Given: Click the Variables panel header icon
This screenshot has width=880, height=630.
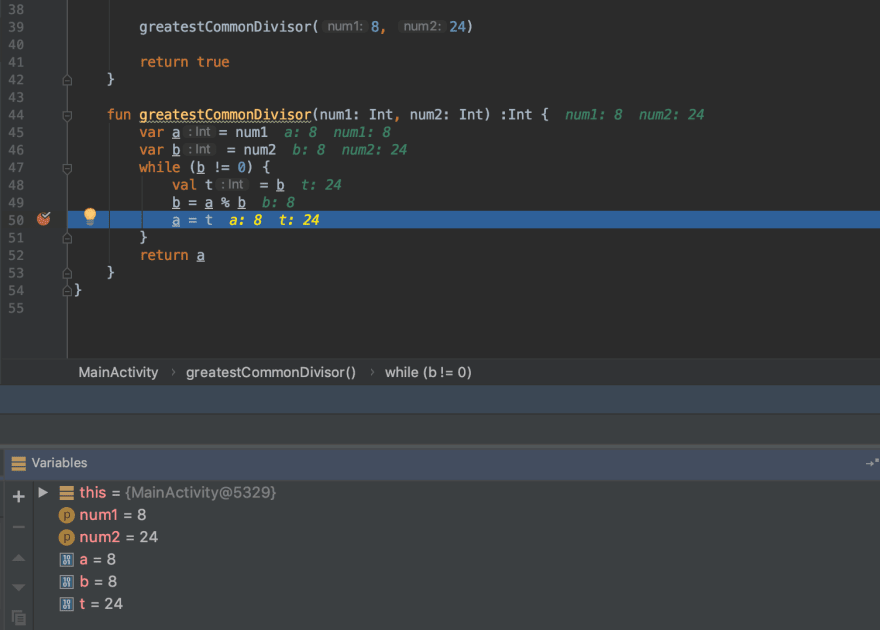Looking at the screenshot, I should tap(19, 463).
